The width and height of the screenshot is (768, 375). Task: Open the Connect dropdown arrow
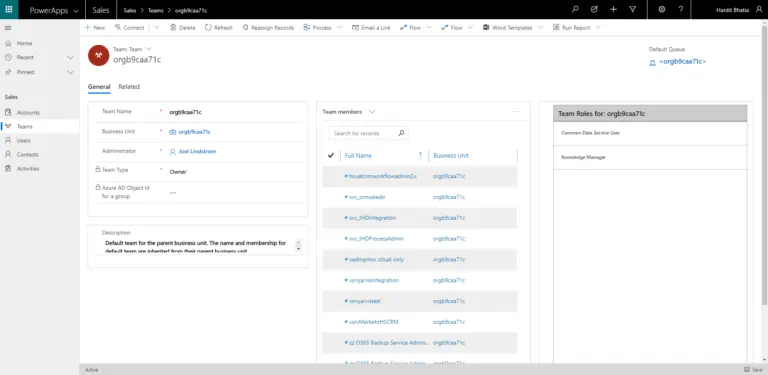click(x=157, y=28)
